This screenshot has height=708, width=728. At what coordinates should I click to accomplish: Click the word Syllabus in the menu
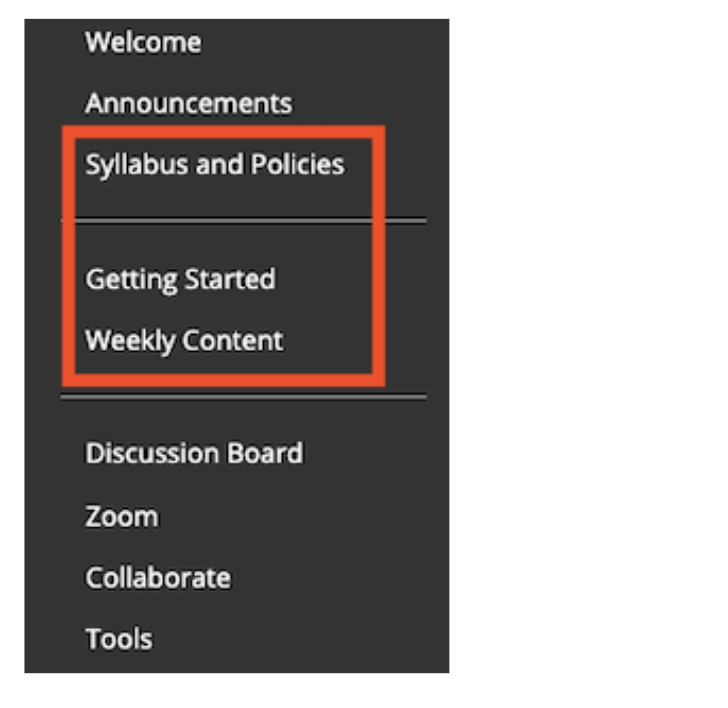(137, 165)
